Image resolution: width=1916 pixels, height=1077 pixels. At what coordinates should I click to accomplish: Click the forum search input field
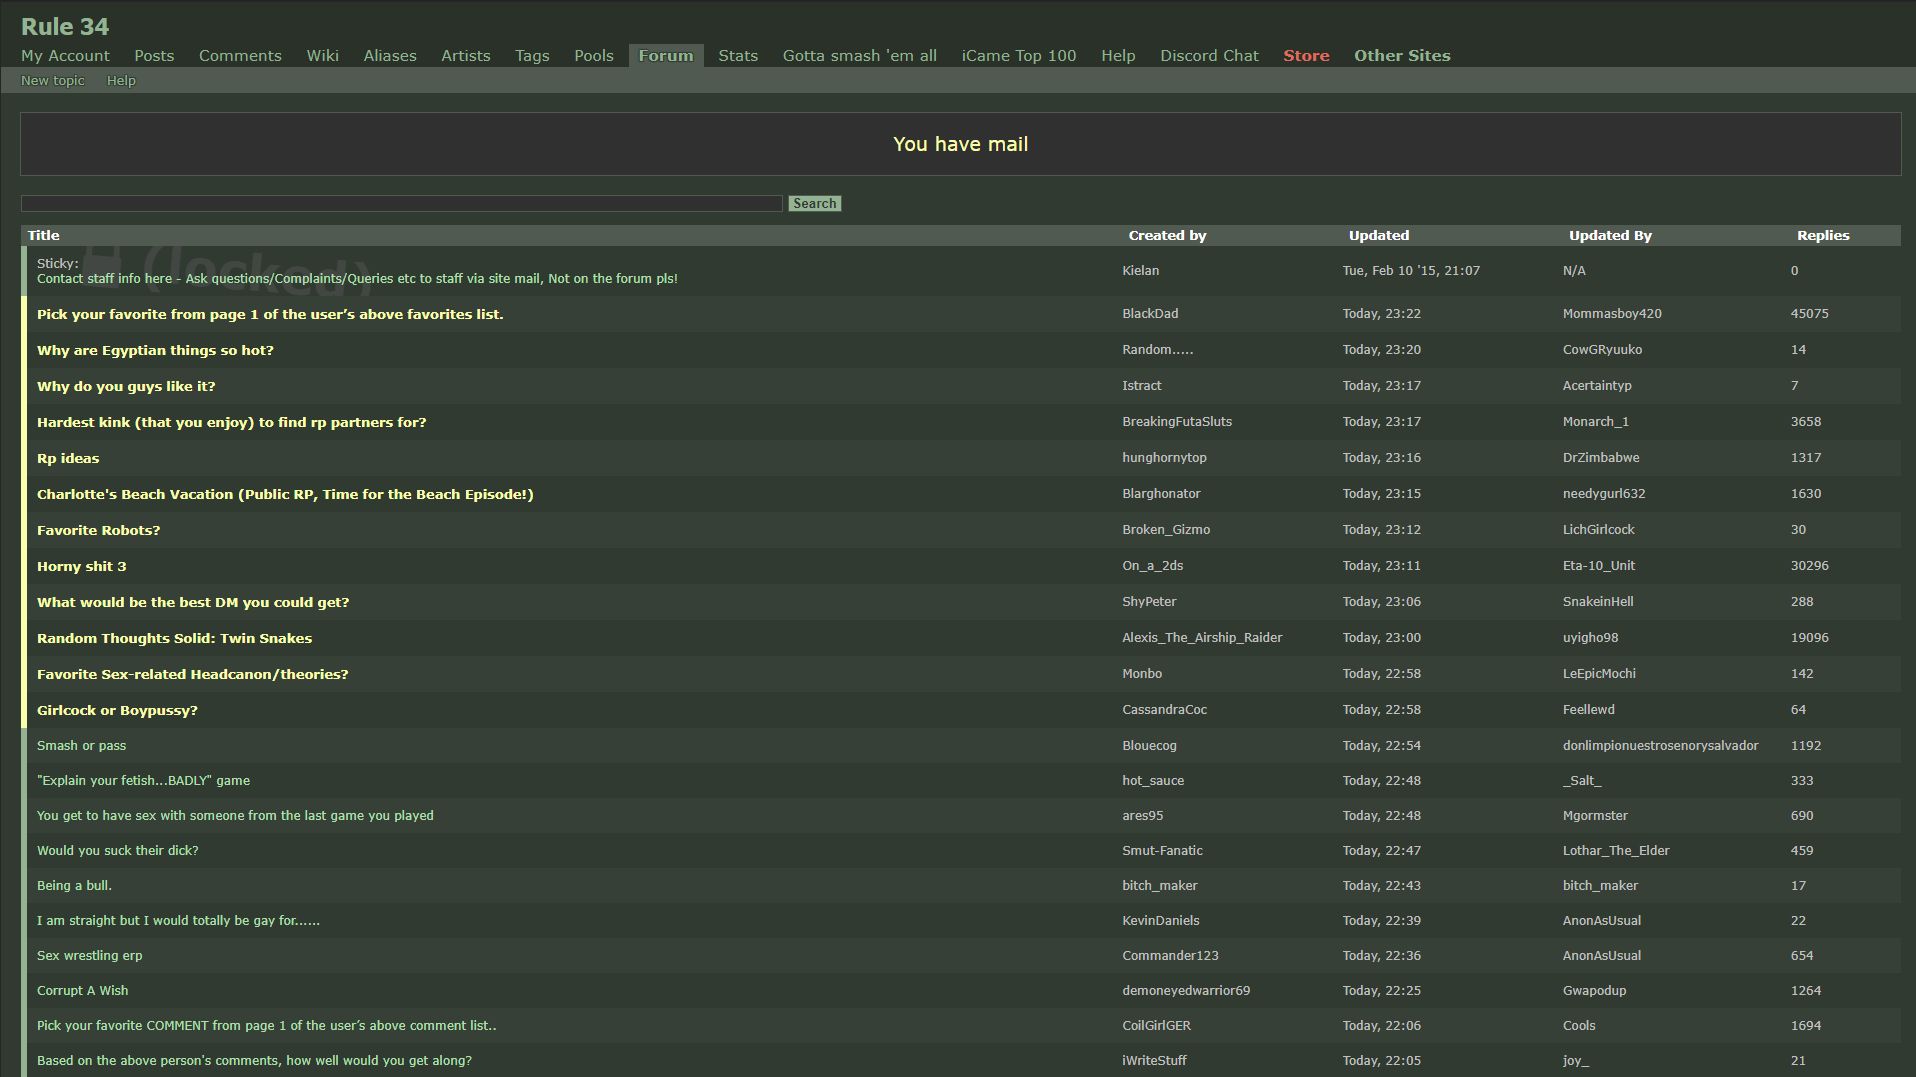[401, 204]
